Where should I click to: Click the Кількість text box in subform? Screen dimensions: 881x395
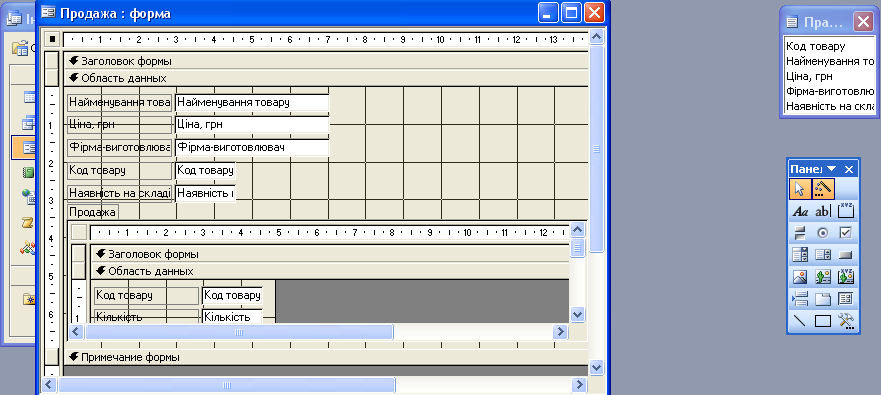[x=232, y=317]
